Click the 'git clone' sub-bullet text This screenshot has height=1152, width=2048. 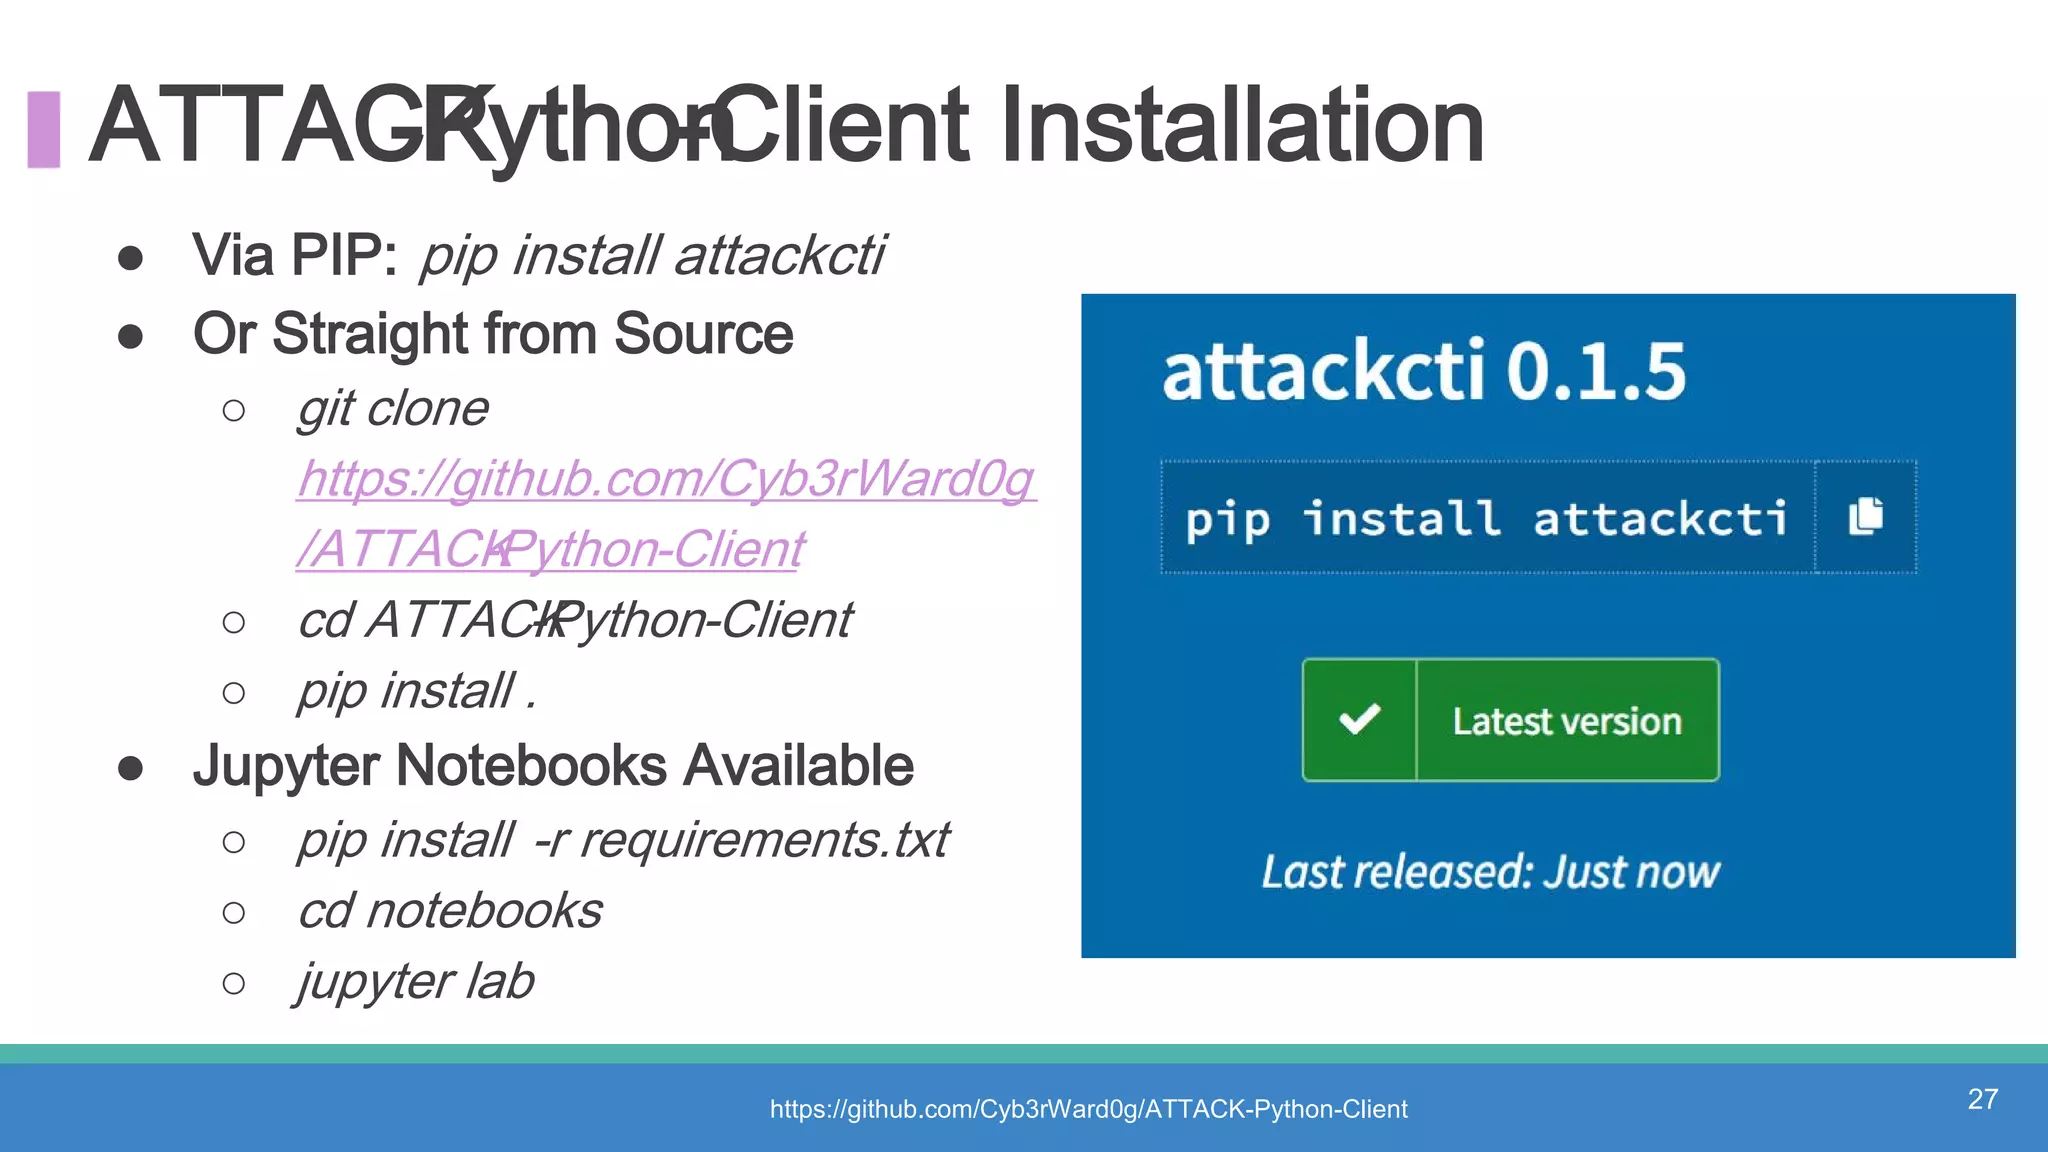(x=393, y=409)
